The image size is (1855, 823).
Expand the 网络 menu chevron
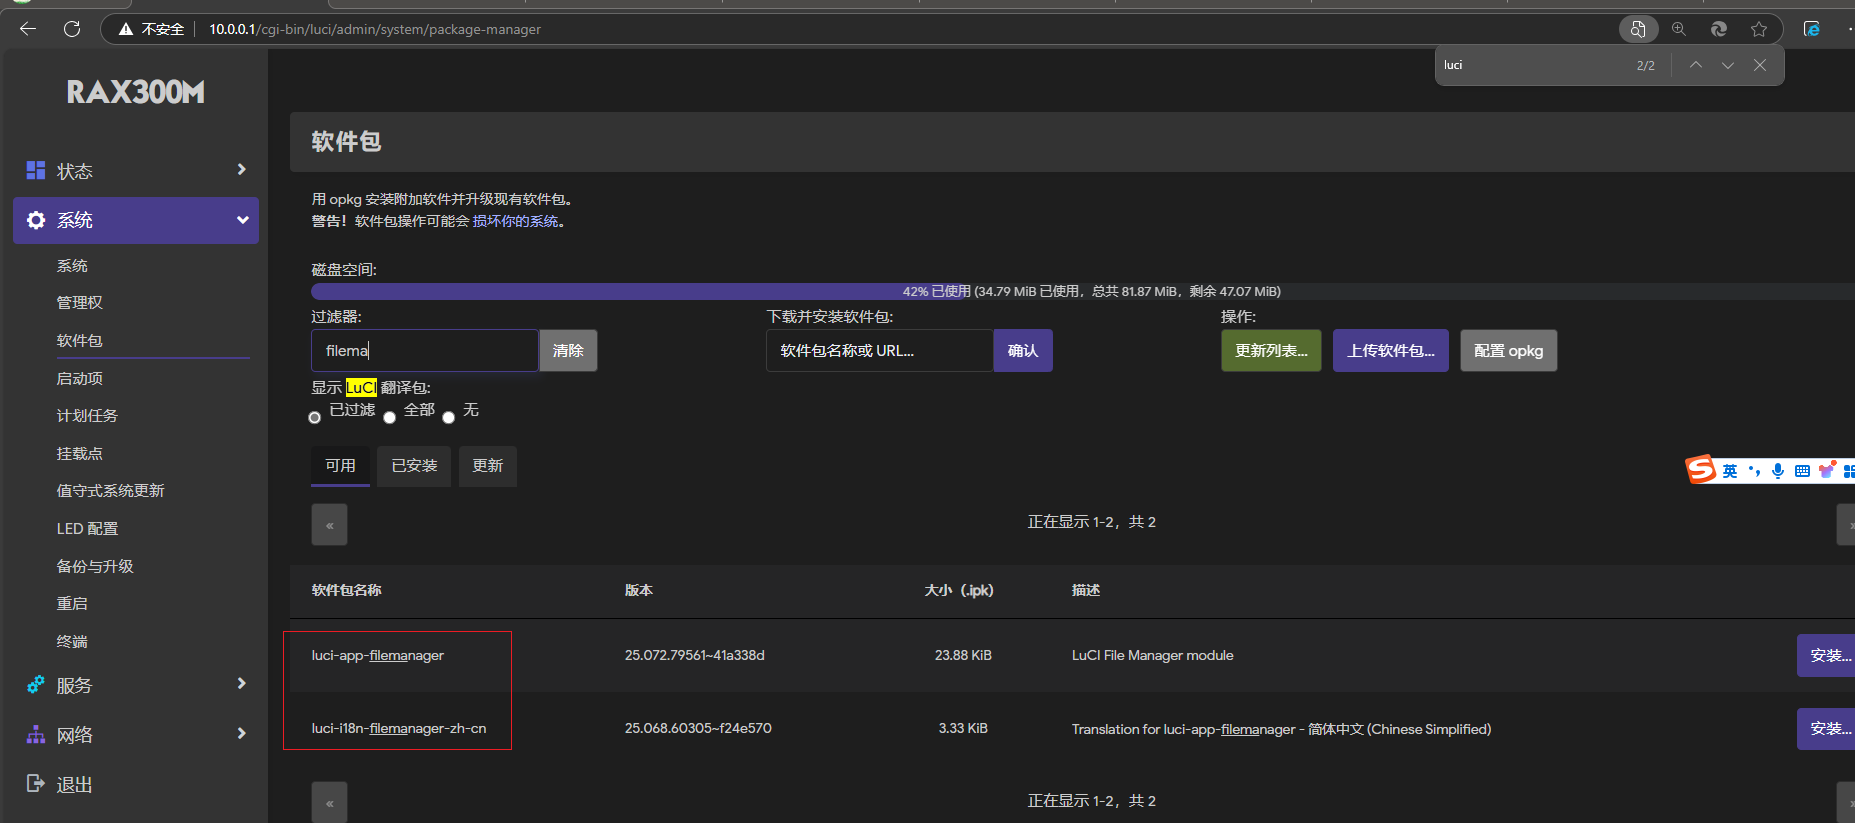coord(241,734)
